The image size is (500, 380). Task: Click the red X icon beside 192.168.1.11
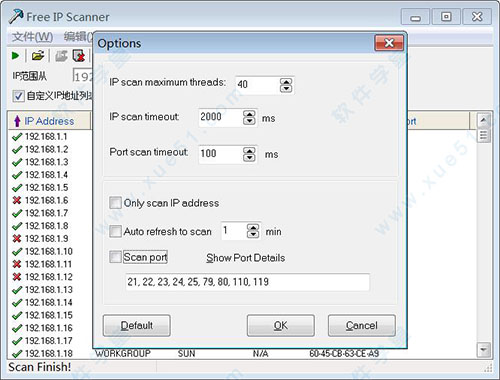point(17,264)
